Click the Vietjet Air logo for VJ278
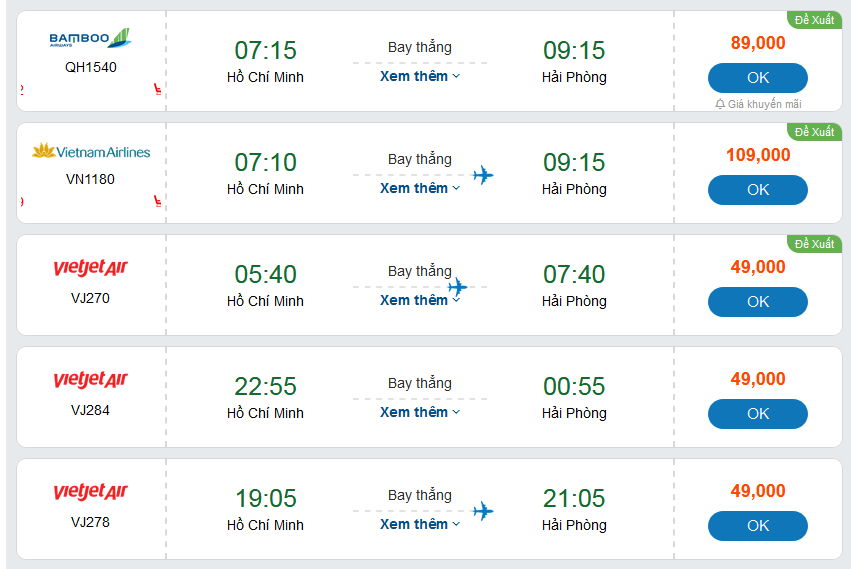This screenshot has width=851, height=569. pos(90,492)
